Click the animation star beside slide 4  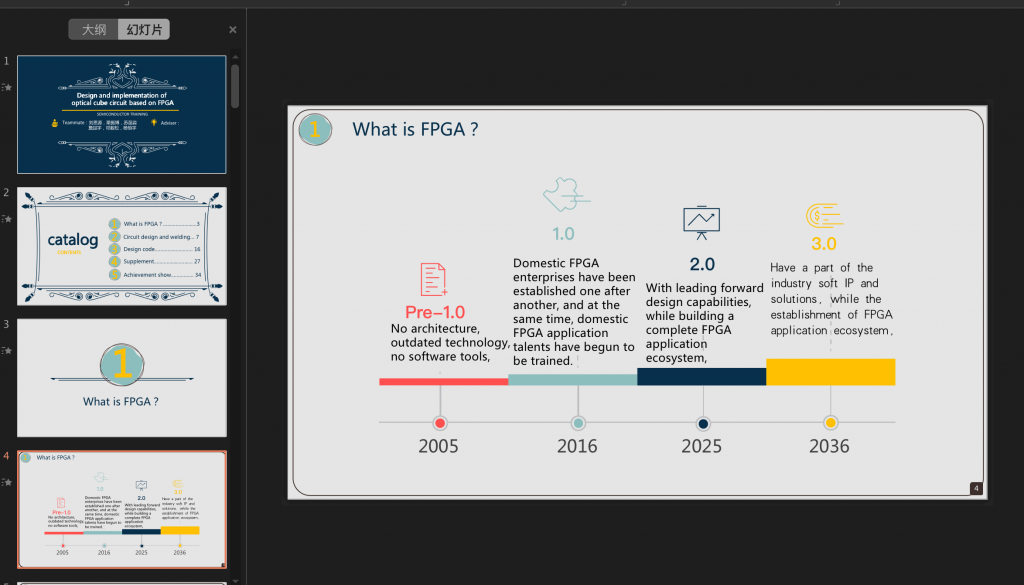tap(8, 482)
